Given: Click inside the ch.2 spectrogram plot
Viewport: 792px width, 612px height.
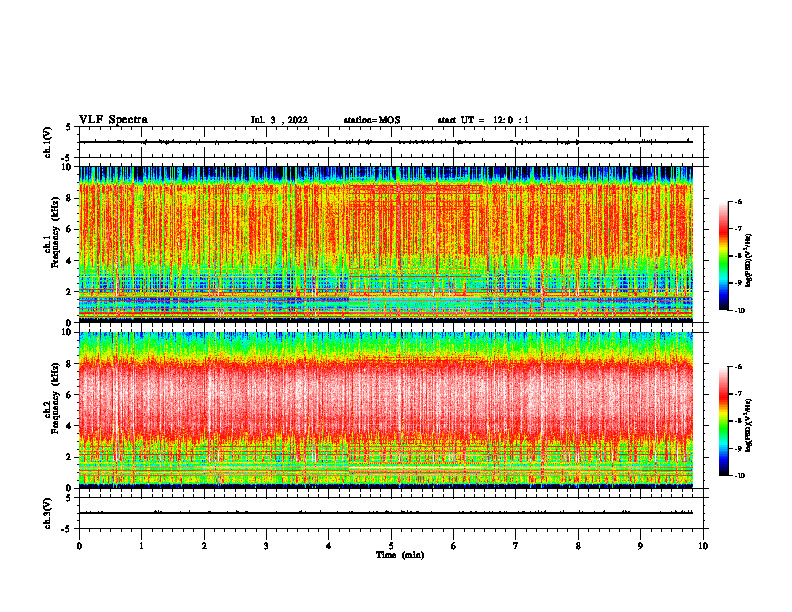Looking at the screenshot, I should pyautogui.click(x=386, y=410).
